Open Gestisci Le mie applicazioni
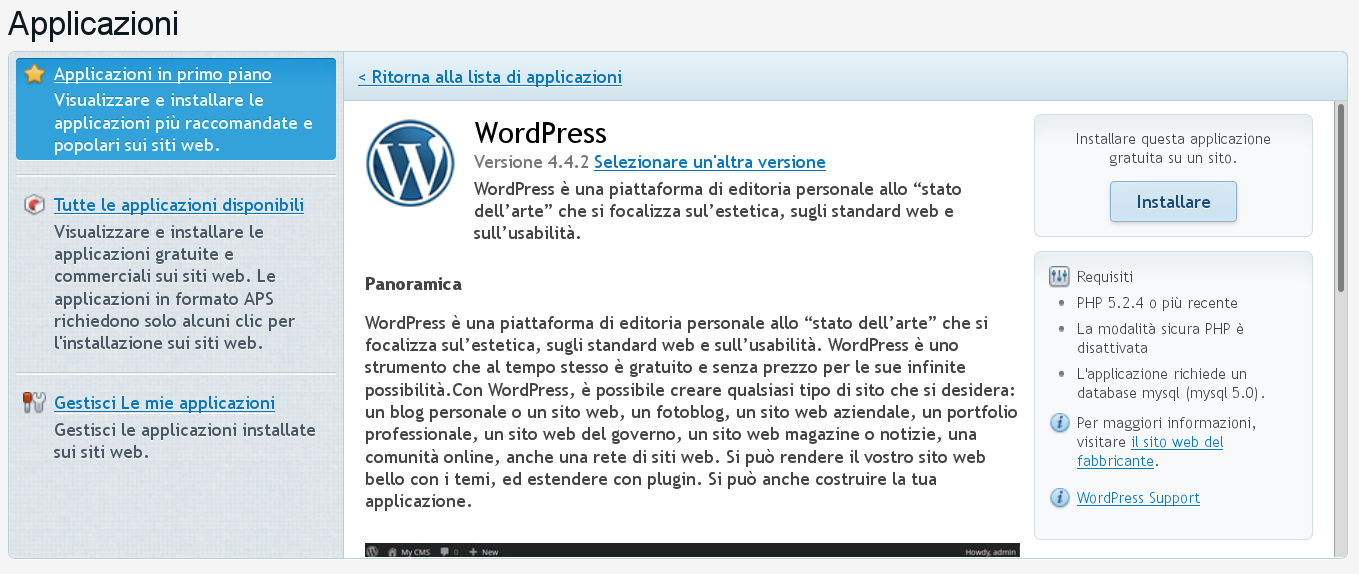 164,403
